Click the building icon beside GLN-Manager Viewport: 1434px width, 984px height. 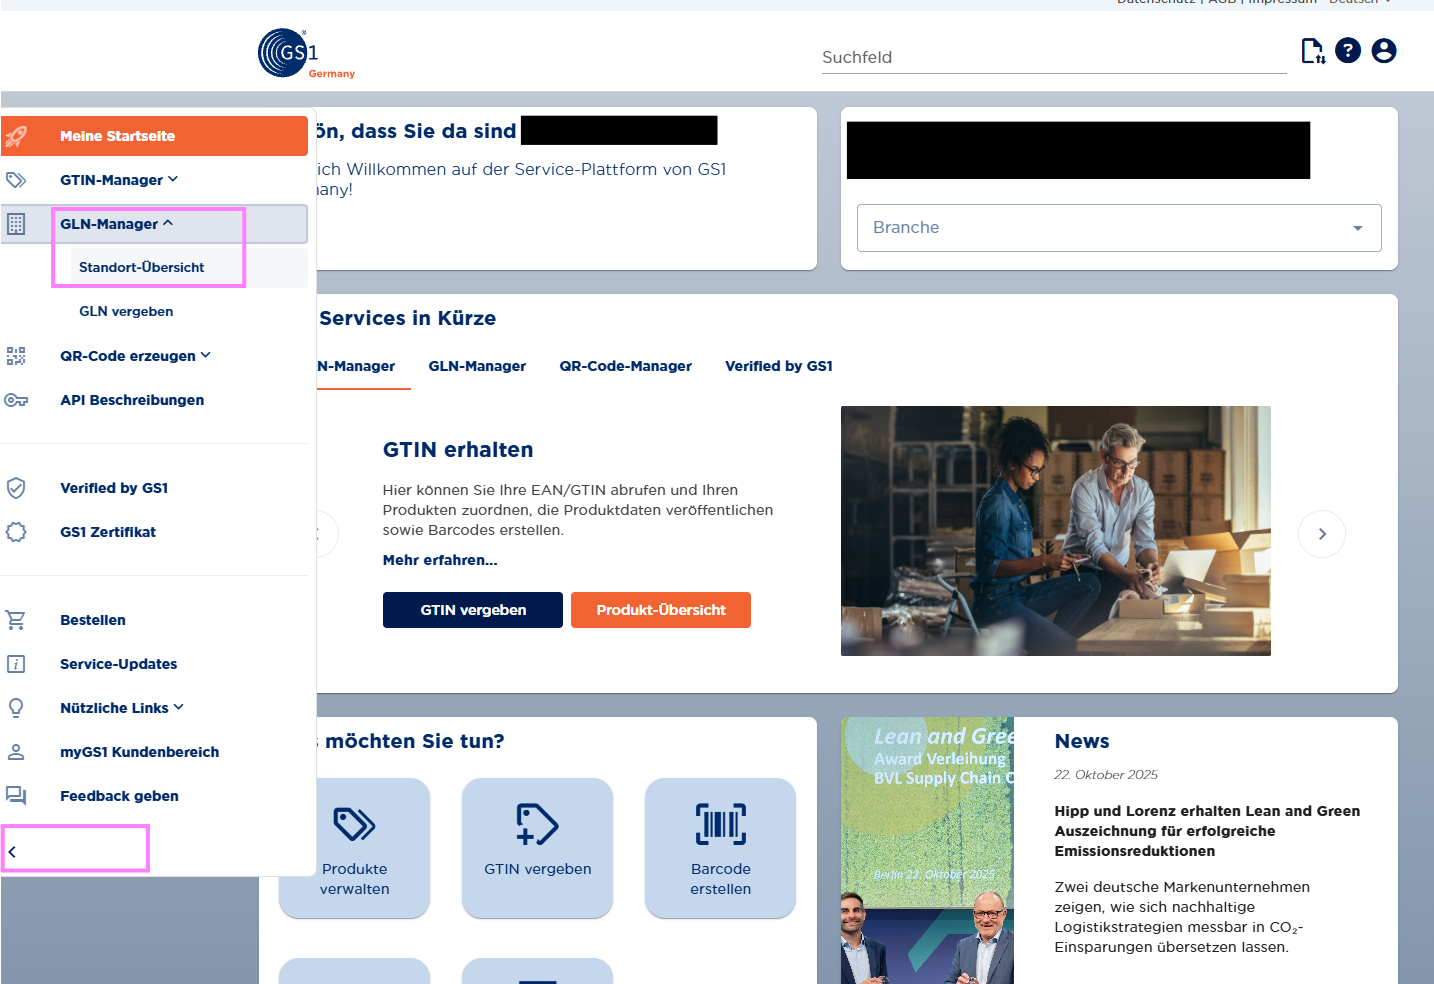(x=16, y=224)
